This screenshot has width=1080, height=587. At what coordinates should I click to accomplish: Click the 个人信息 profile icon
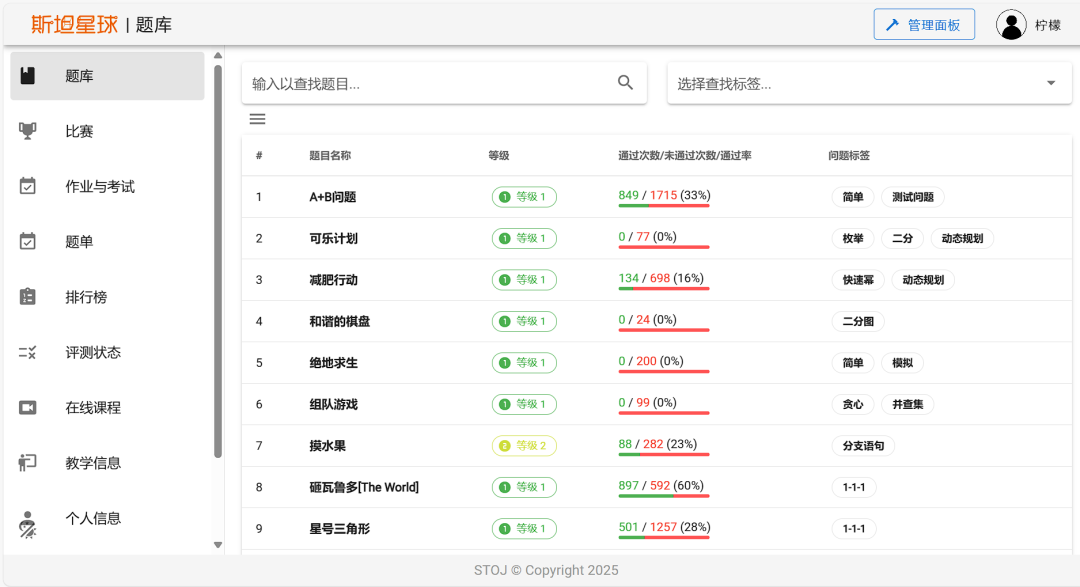(x=28, y=519)
